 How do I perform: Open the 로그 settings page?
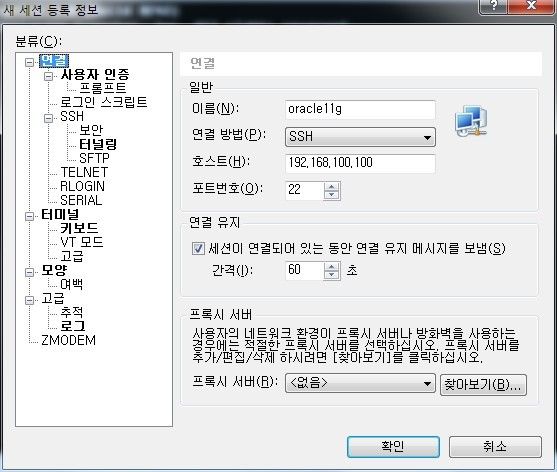pos(72,326)
